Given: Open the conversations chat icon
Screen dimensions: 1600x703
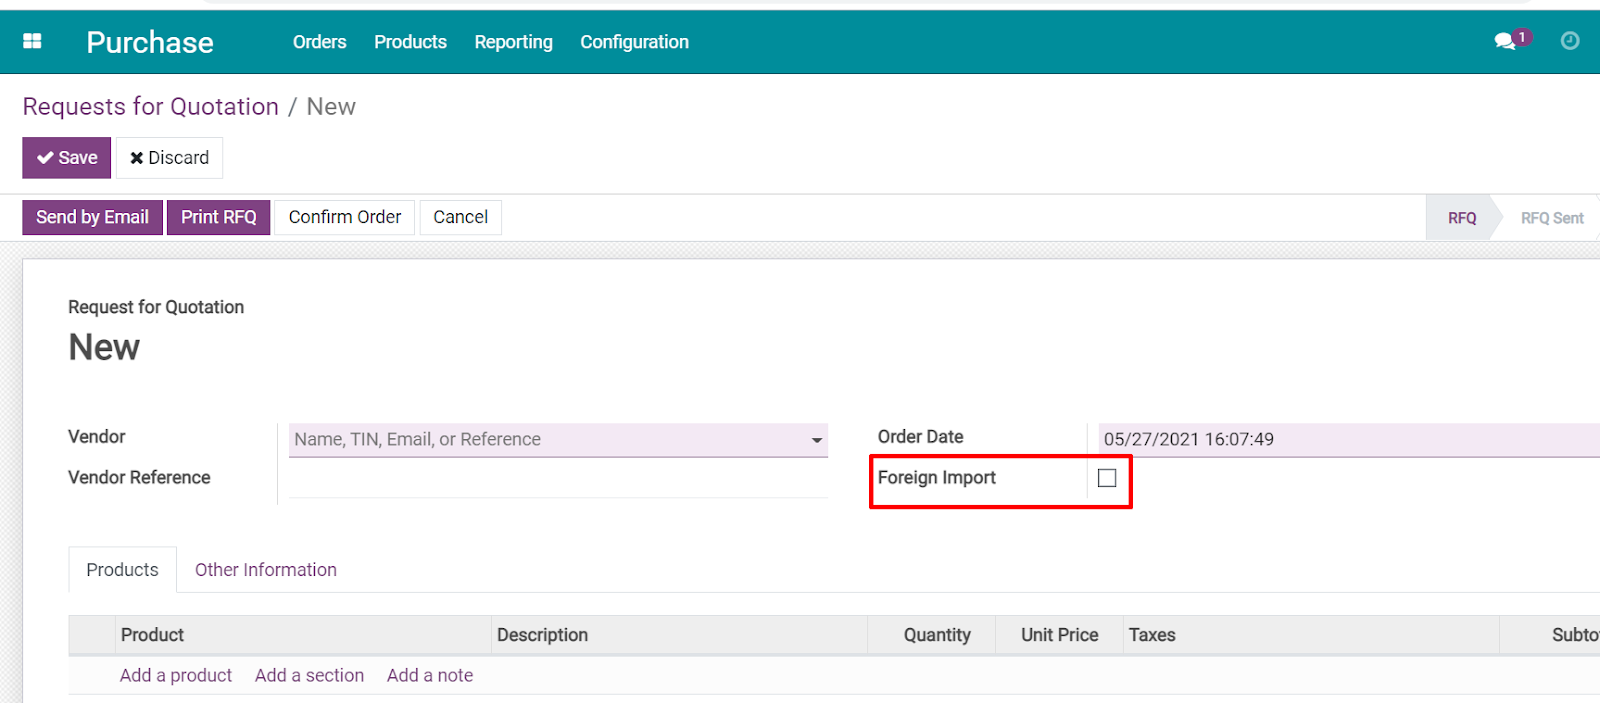Looking at the screenshot, I should click(1505, 41).
